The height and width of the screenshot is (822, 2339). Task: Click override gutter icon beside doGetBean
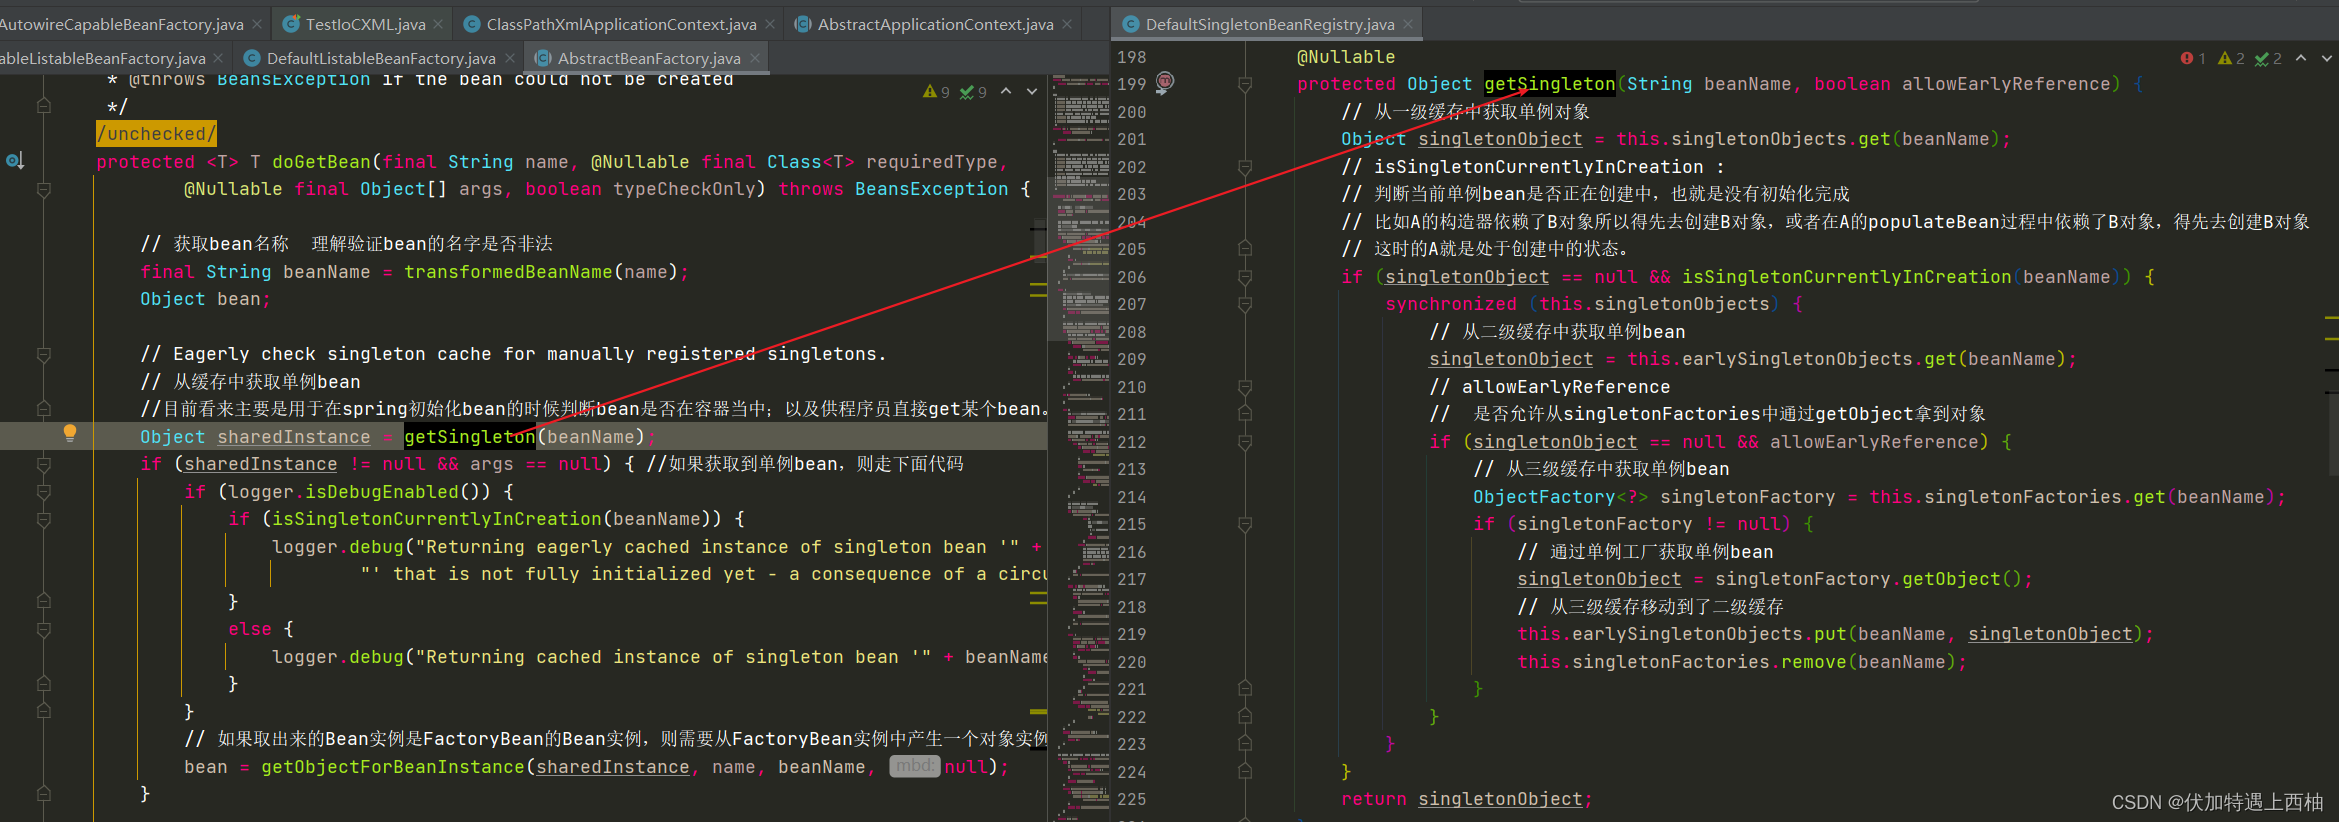(x=15, y=160)
